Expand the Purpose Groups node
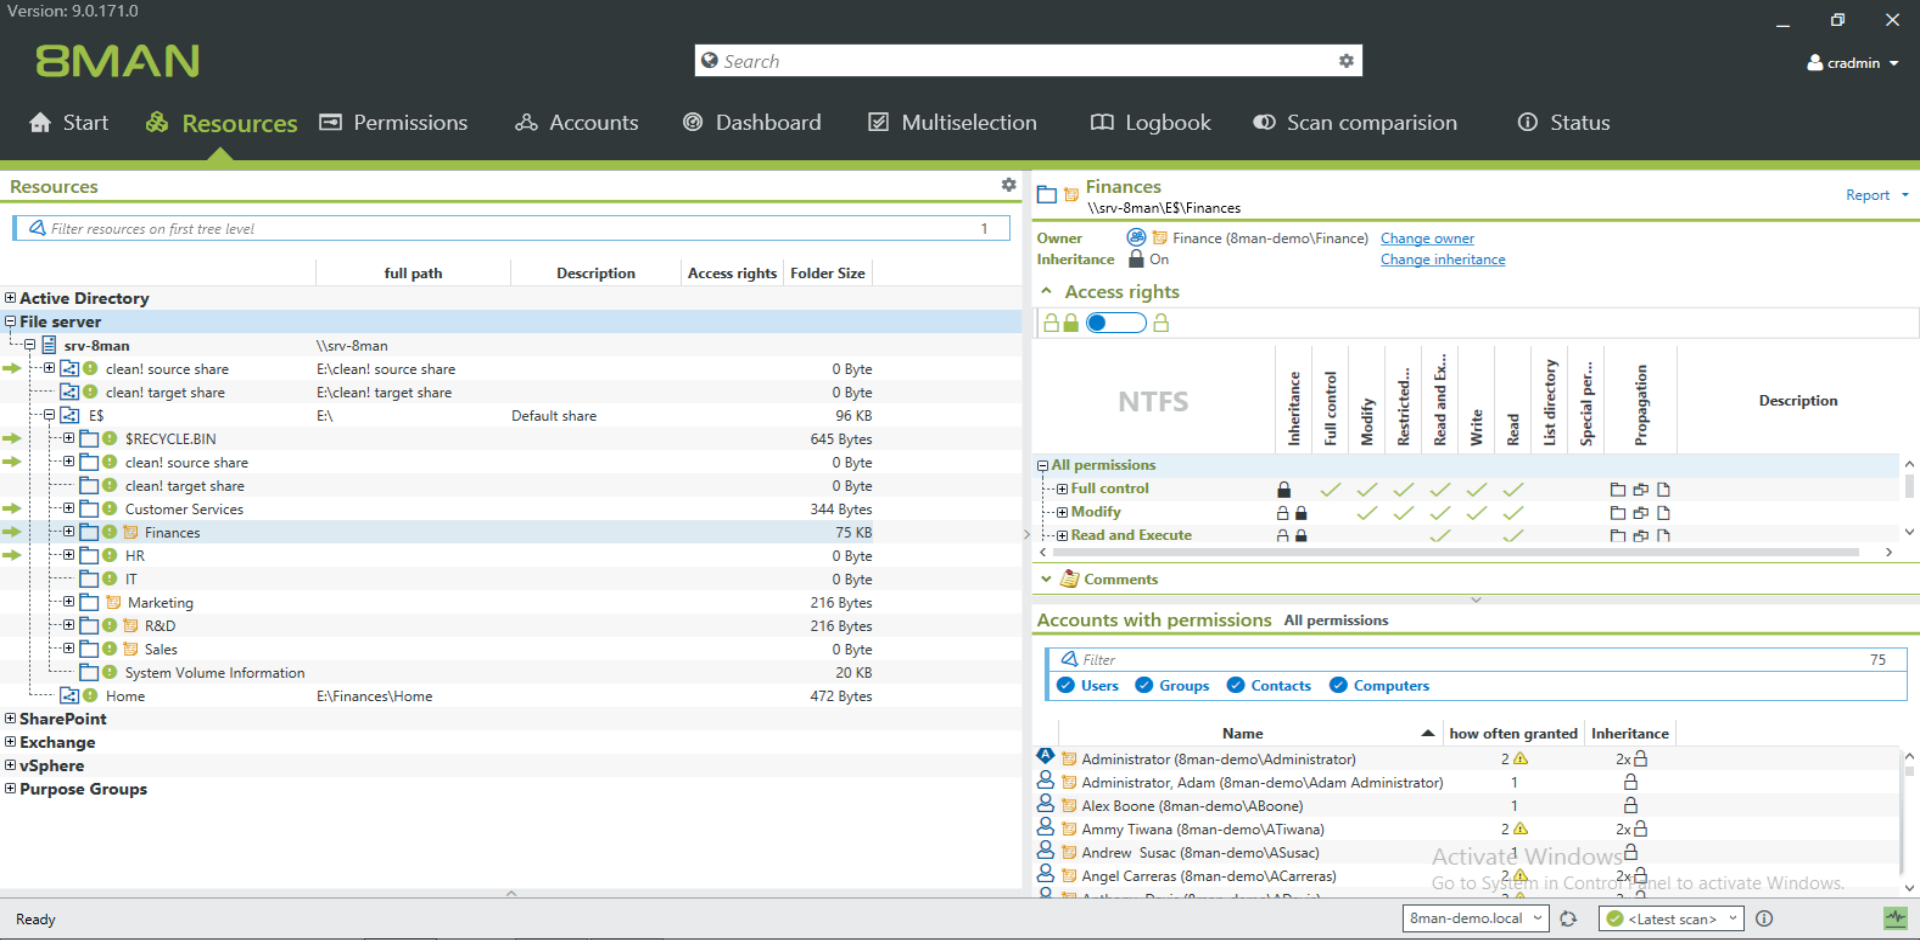Viewport: 1920px width, 940px height. click(x=10, y=788)
